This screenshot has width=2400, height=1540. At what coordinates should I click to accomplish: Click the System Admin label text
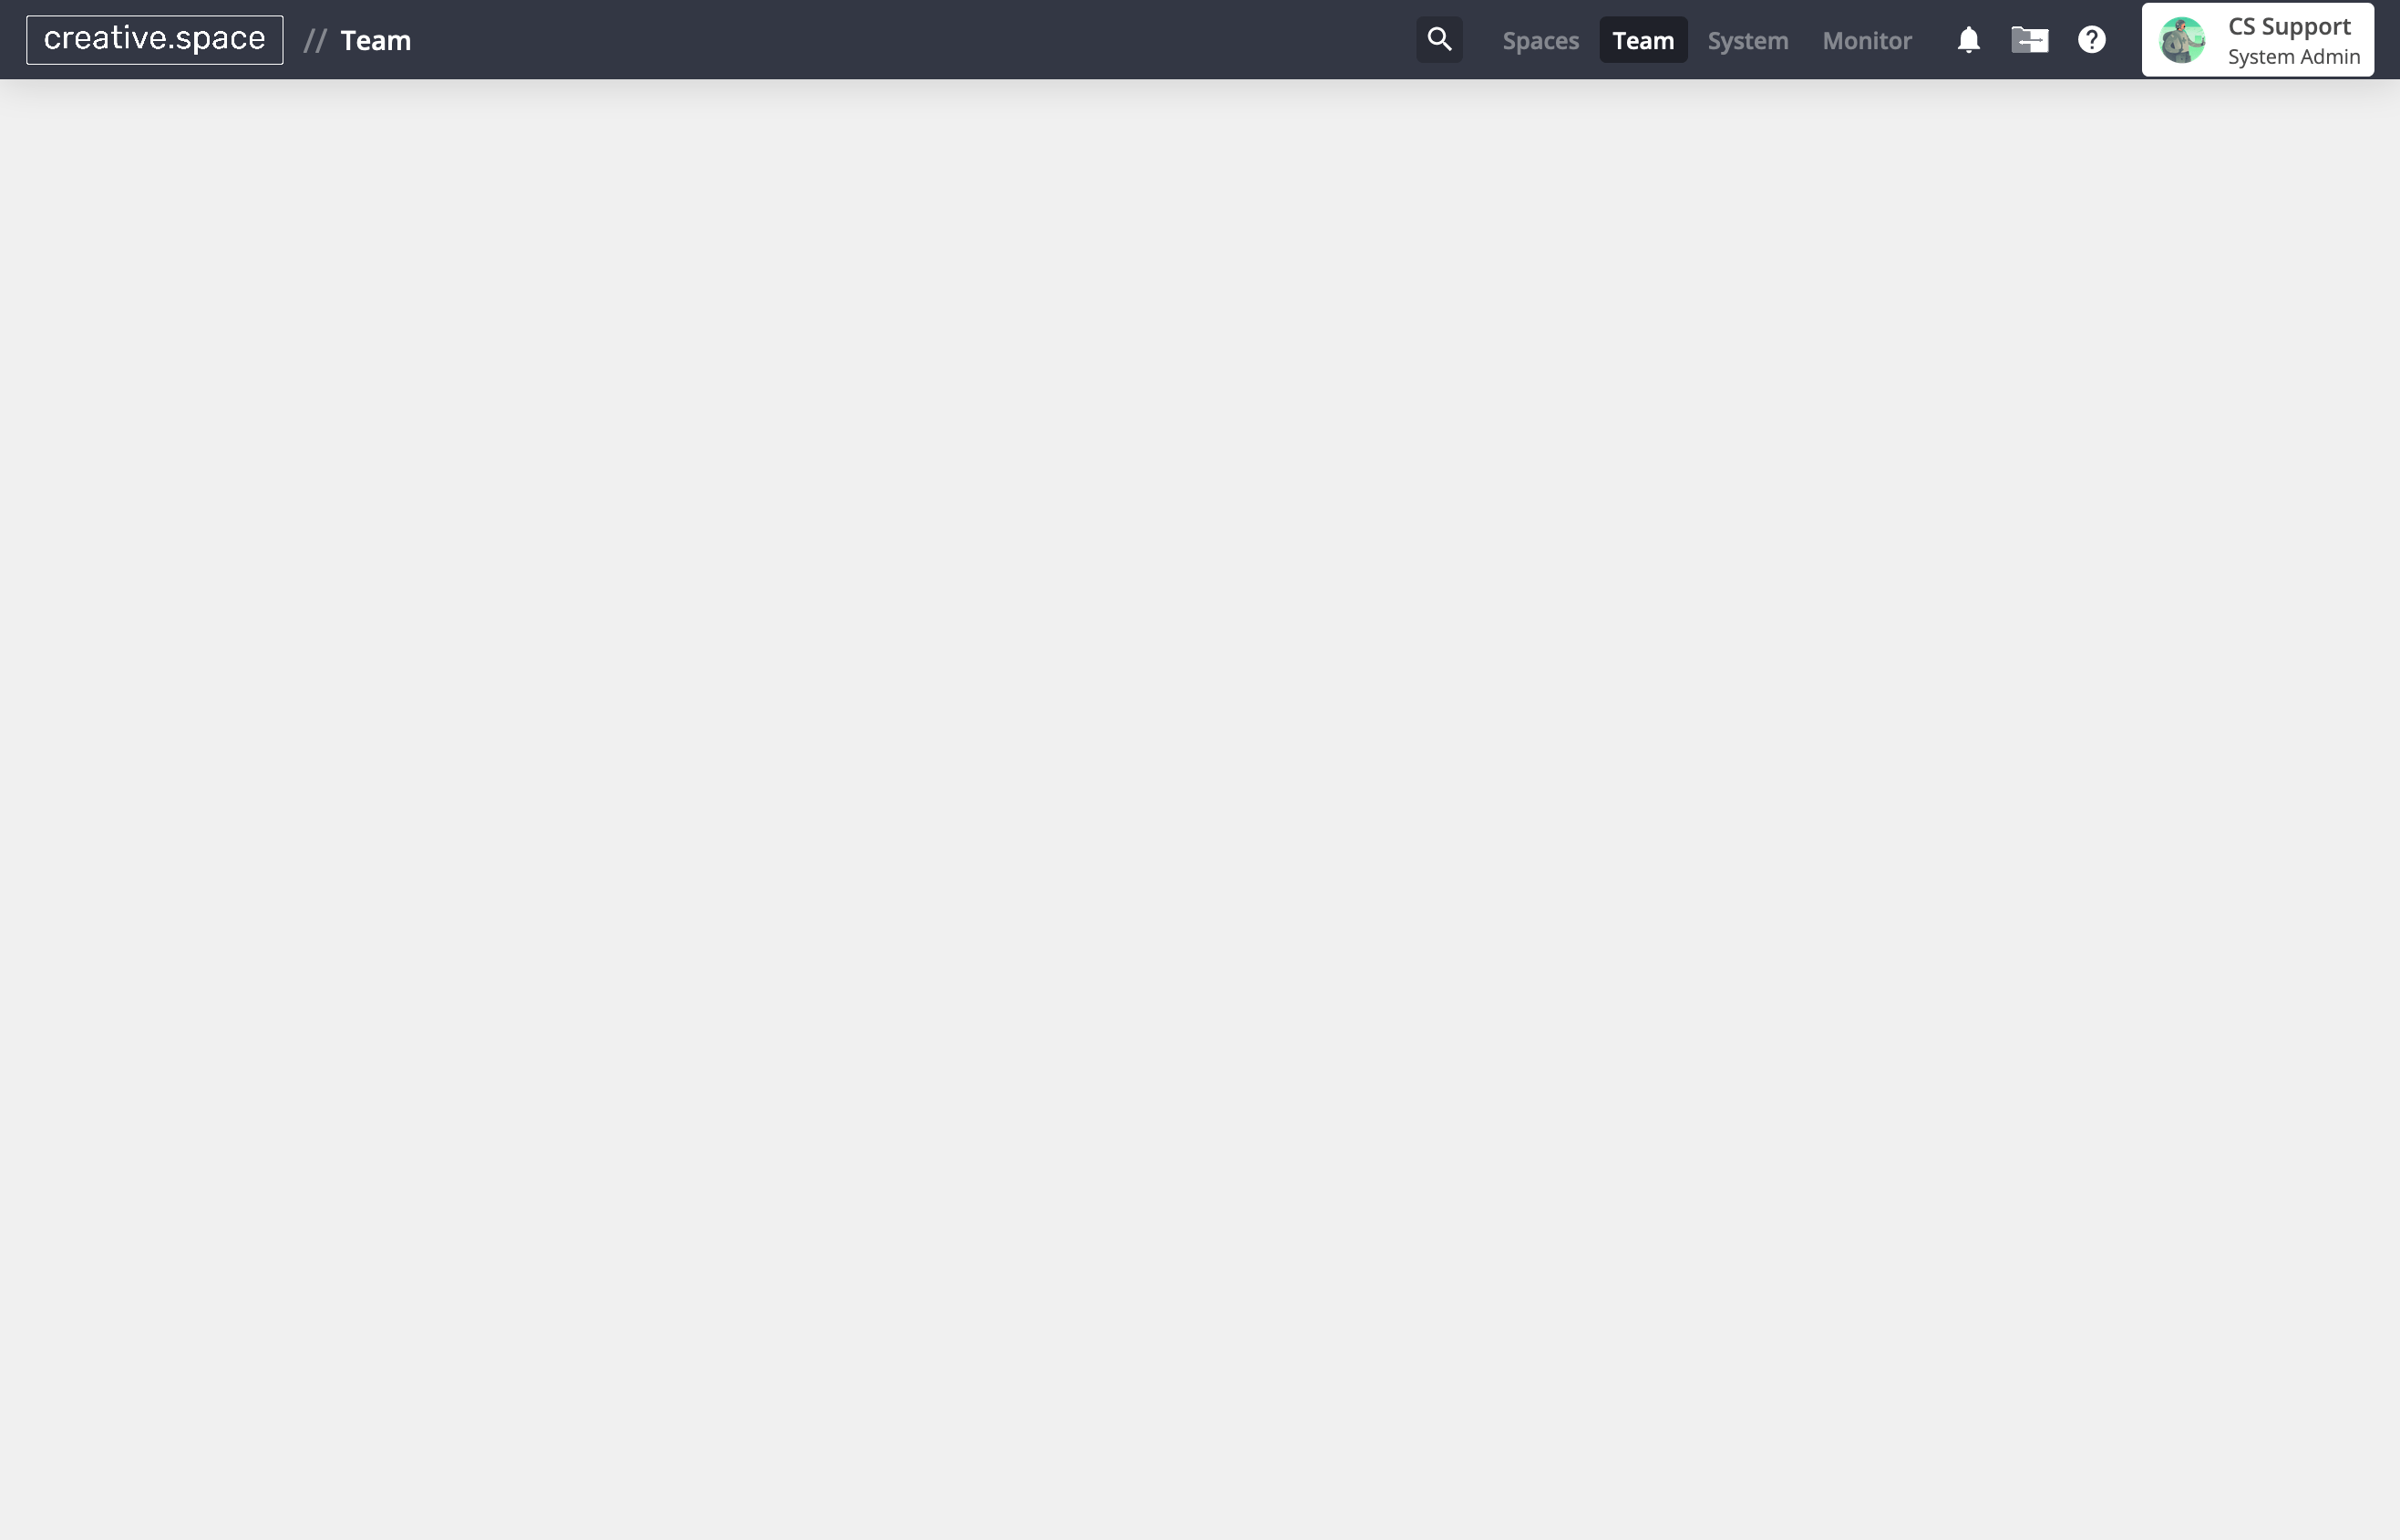click(x=2293, y=56)
